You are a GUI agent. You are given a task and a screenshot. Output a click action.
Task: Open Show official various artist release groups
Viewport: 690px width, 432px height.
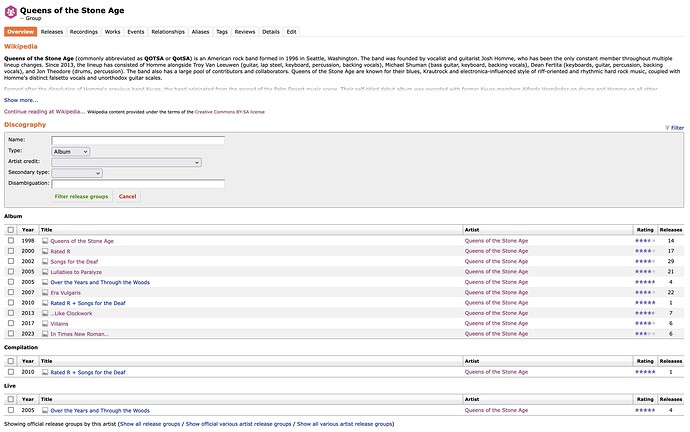point(239,424)
